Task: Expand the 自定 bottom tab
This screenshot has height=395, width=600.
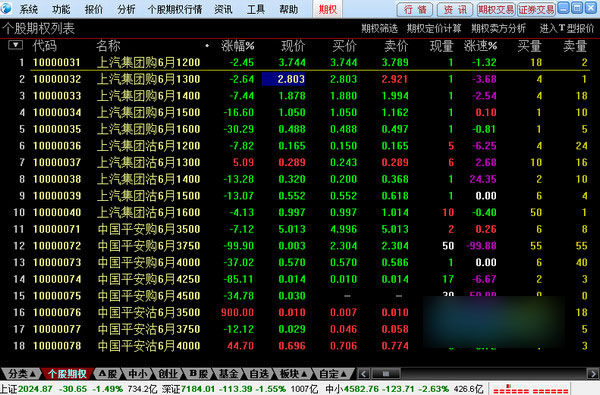Action: [333, 374]
